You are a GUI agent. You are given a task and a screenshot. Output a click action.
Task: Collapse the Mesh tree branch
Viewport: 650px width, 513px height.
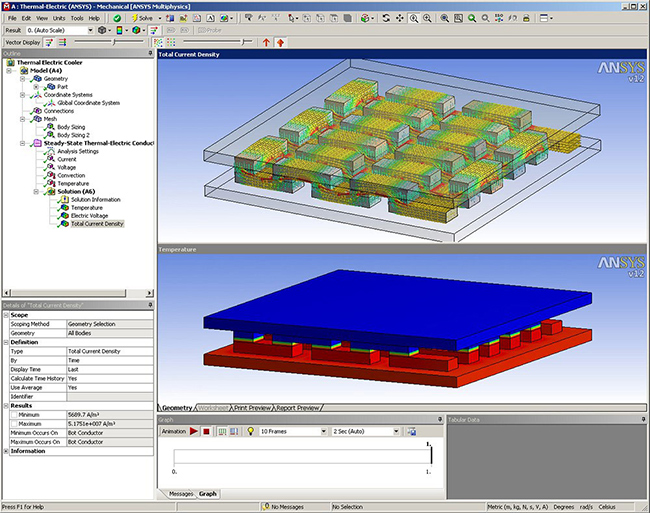pyautogui.click(x=23, y=118)
